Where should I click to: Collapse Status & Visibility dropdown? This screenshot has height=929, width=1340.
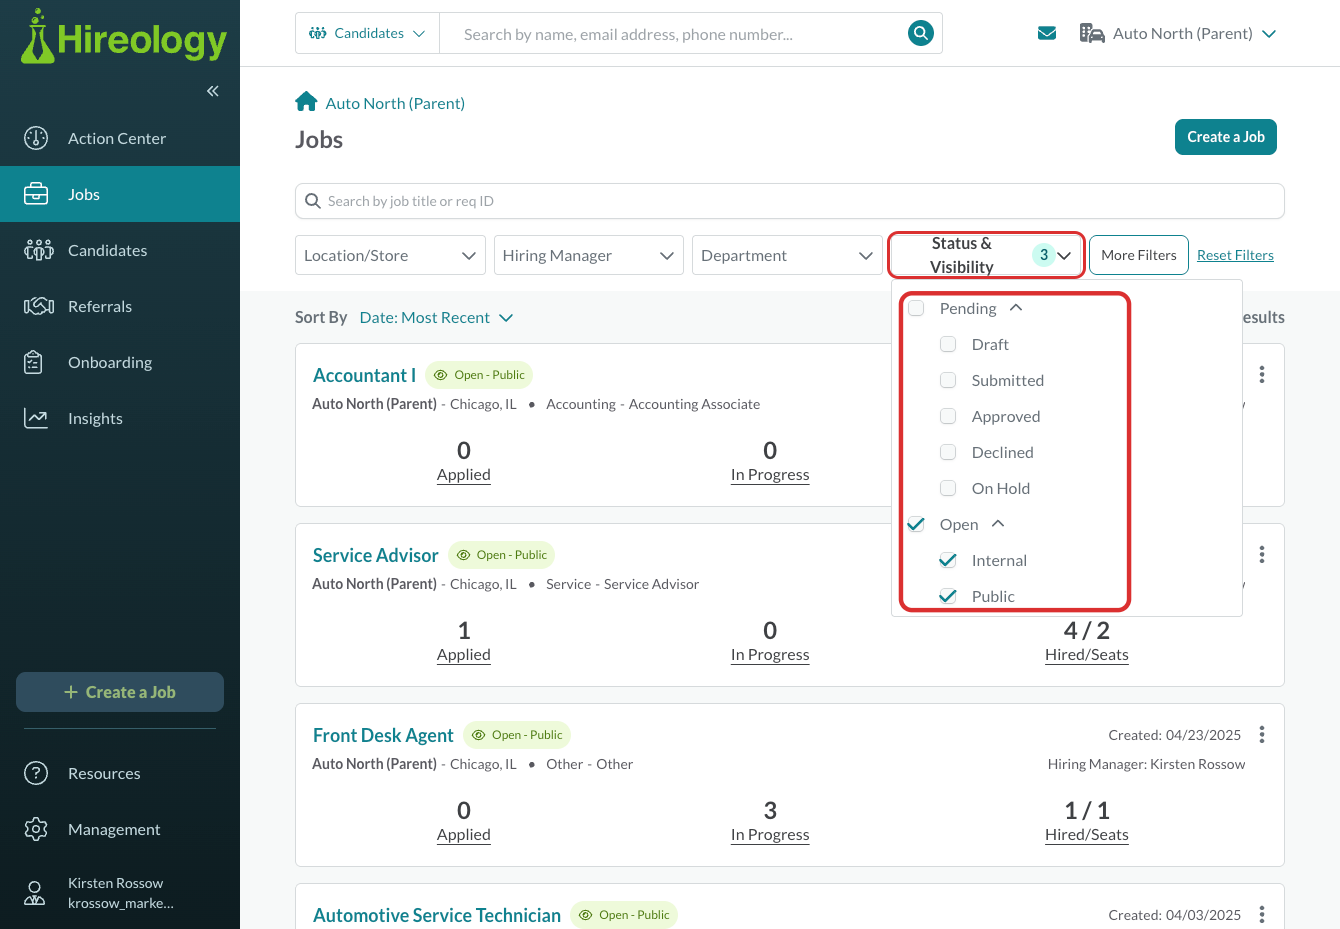pyautogui.click(x=986, y=255)
